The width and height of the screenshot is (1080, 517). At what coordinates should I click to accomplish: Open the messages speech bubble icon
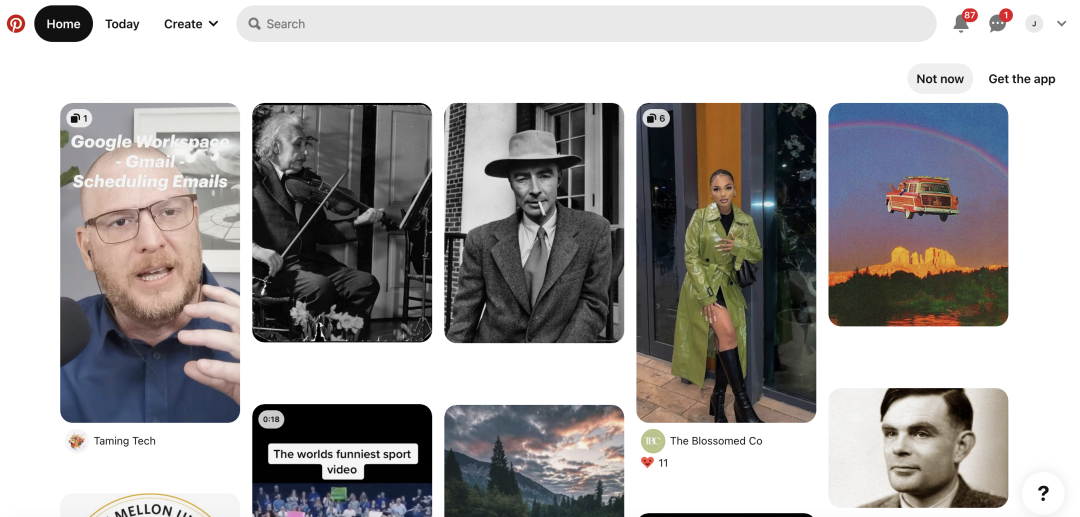tap(997, 24)
